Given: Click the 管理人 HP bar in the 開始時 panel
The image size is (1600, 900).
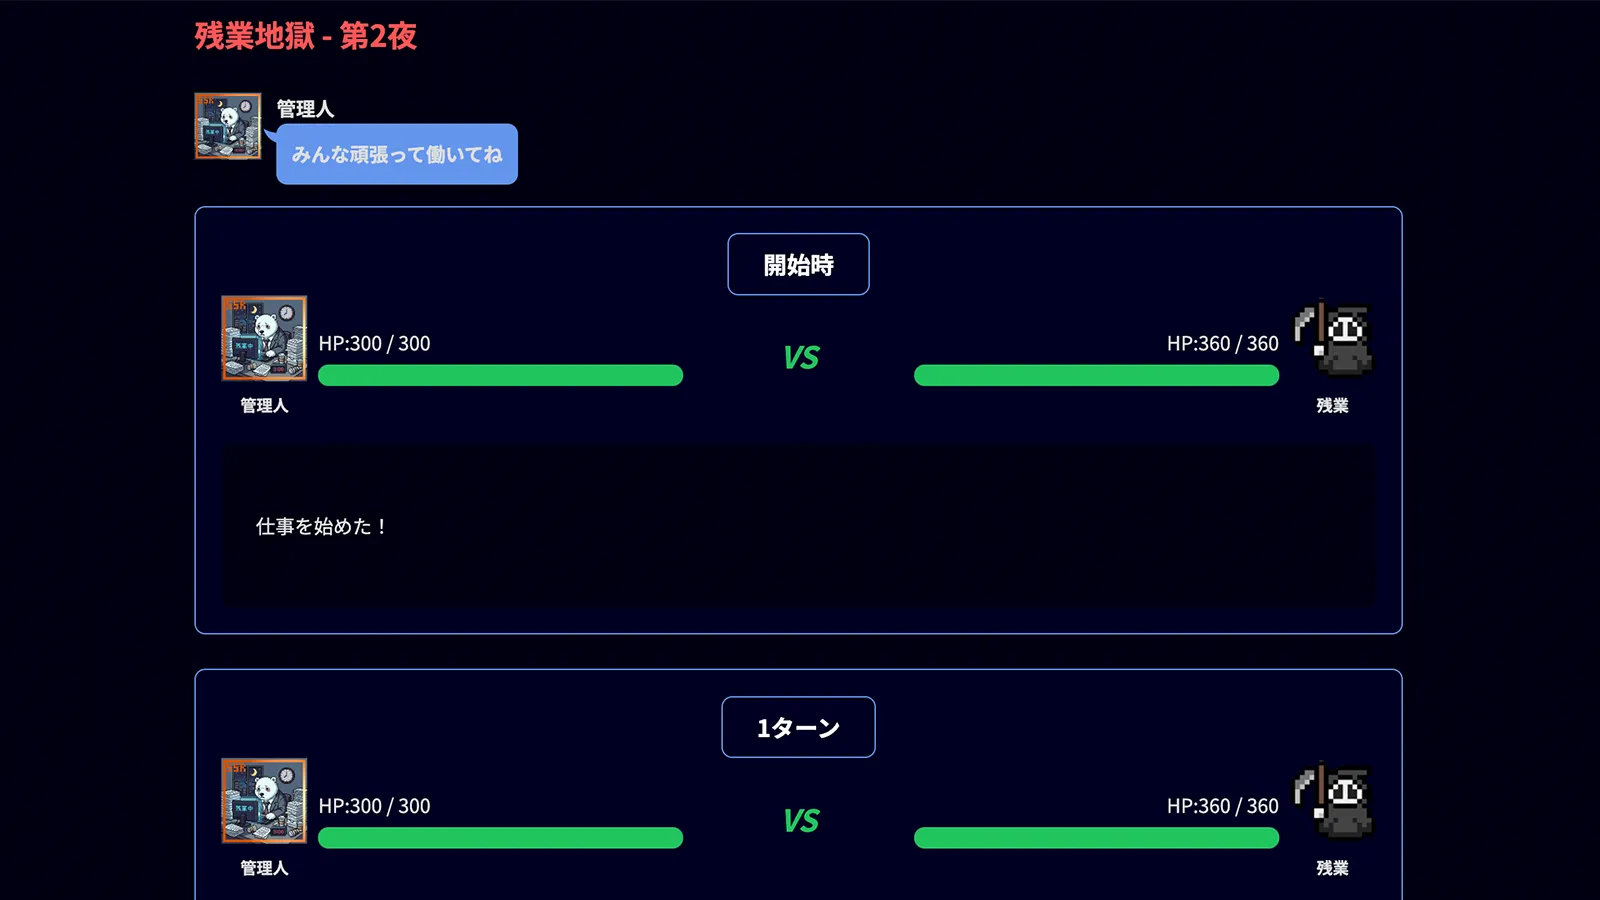Looking at the screenshot, I should point(500,376).
